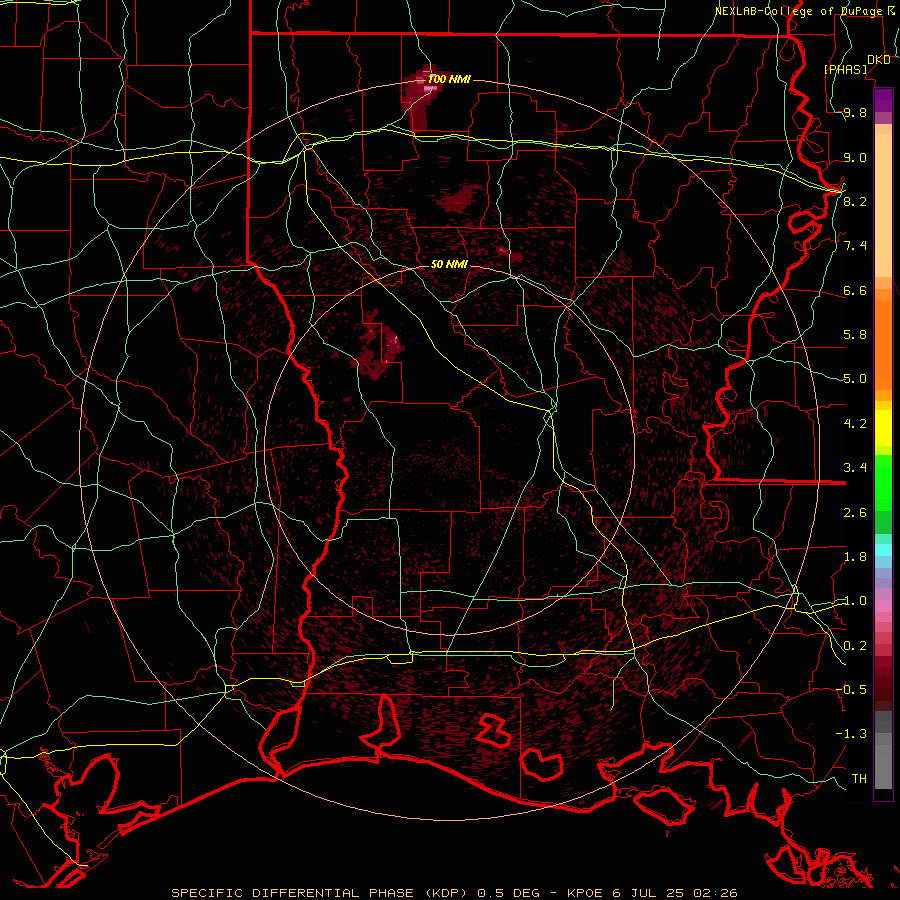Select the 3.4 value on the color scale
The image size is (900, 900).
pos(855,468)
